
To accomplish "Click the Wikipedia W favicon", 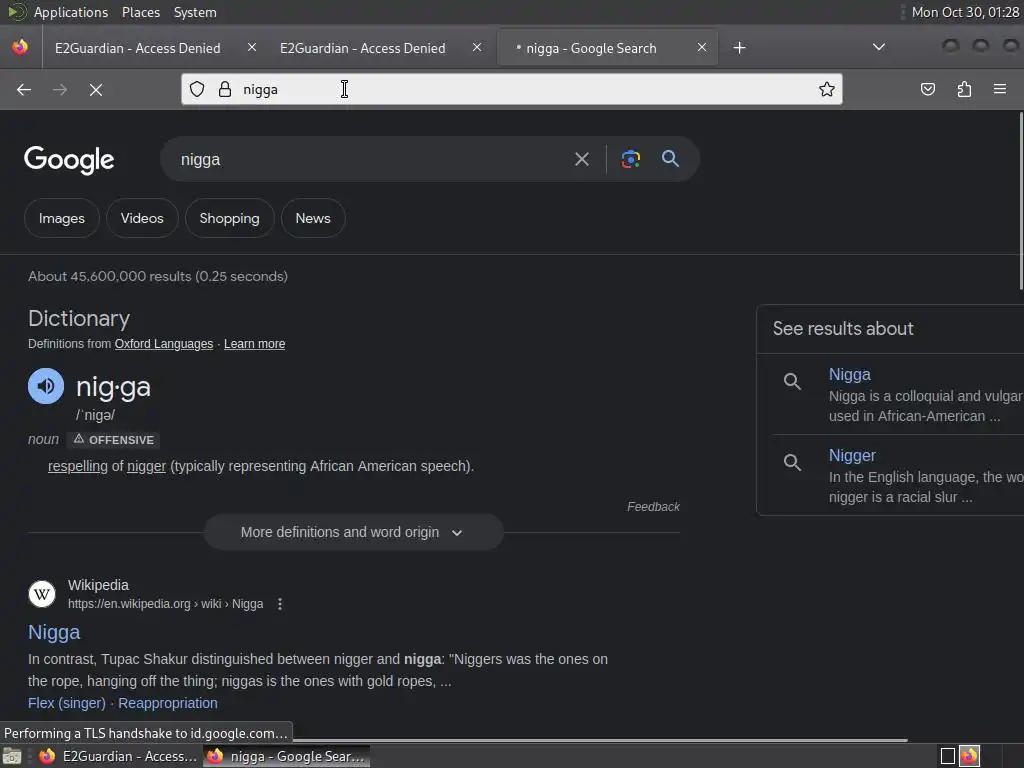I will pos(42,594).
